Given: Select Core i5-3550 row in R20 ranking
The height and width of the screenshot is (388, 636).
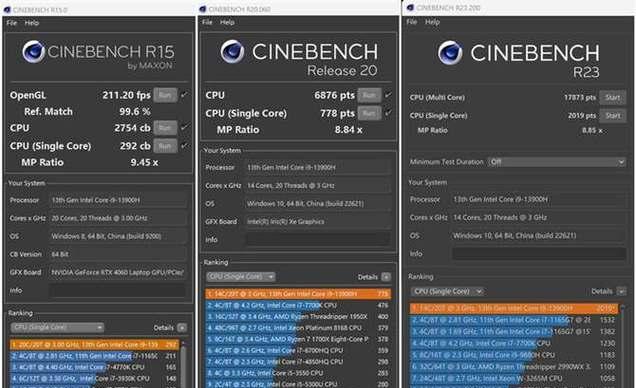Looking at the screenshot, I should [298, 373].
